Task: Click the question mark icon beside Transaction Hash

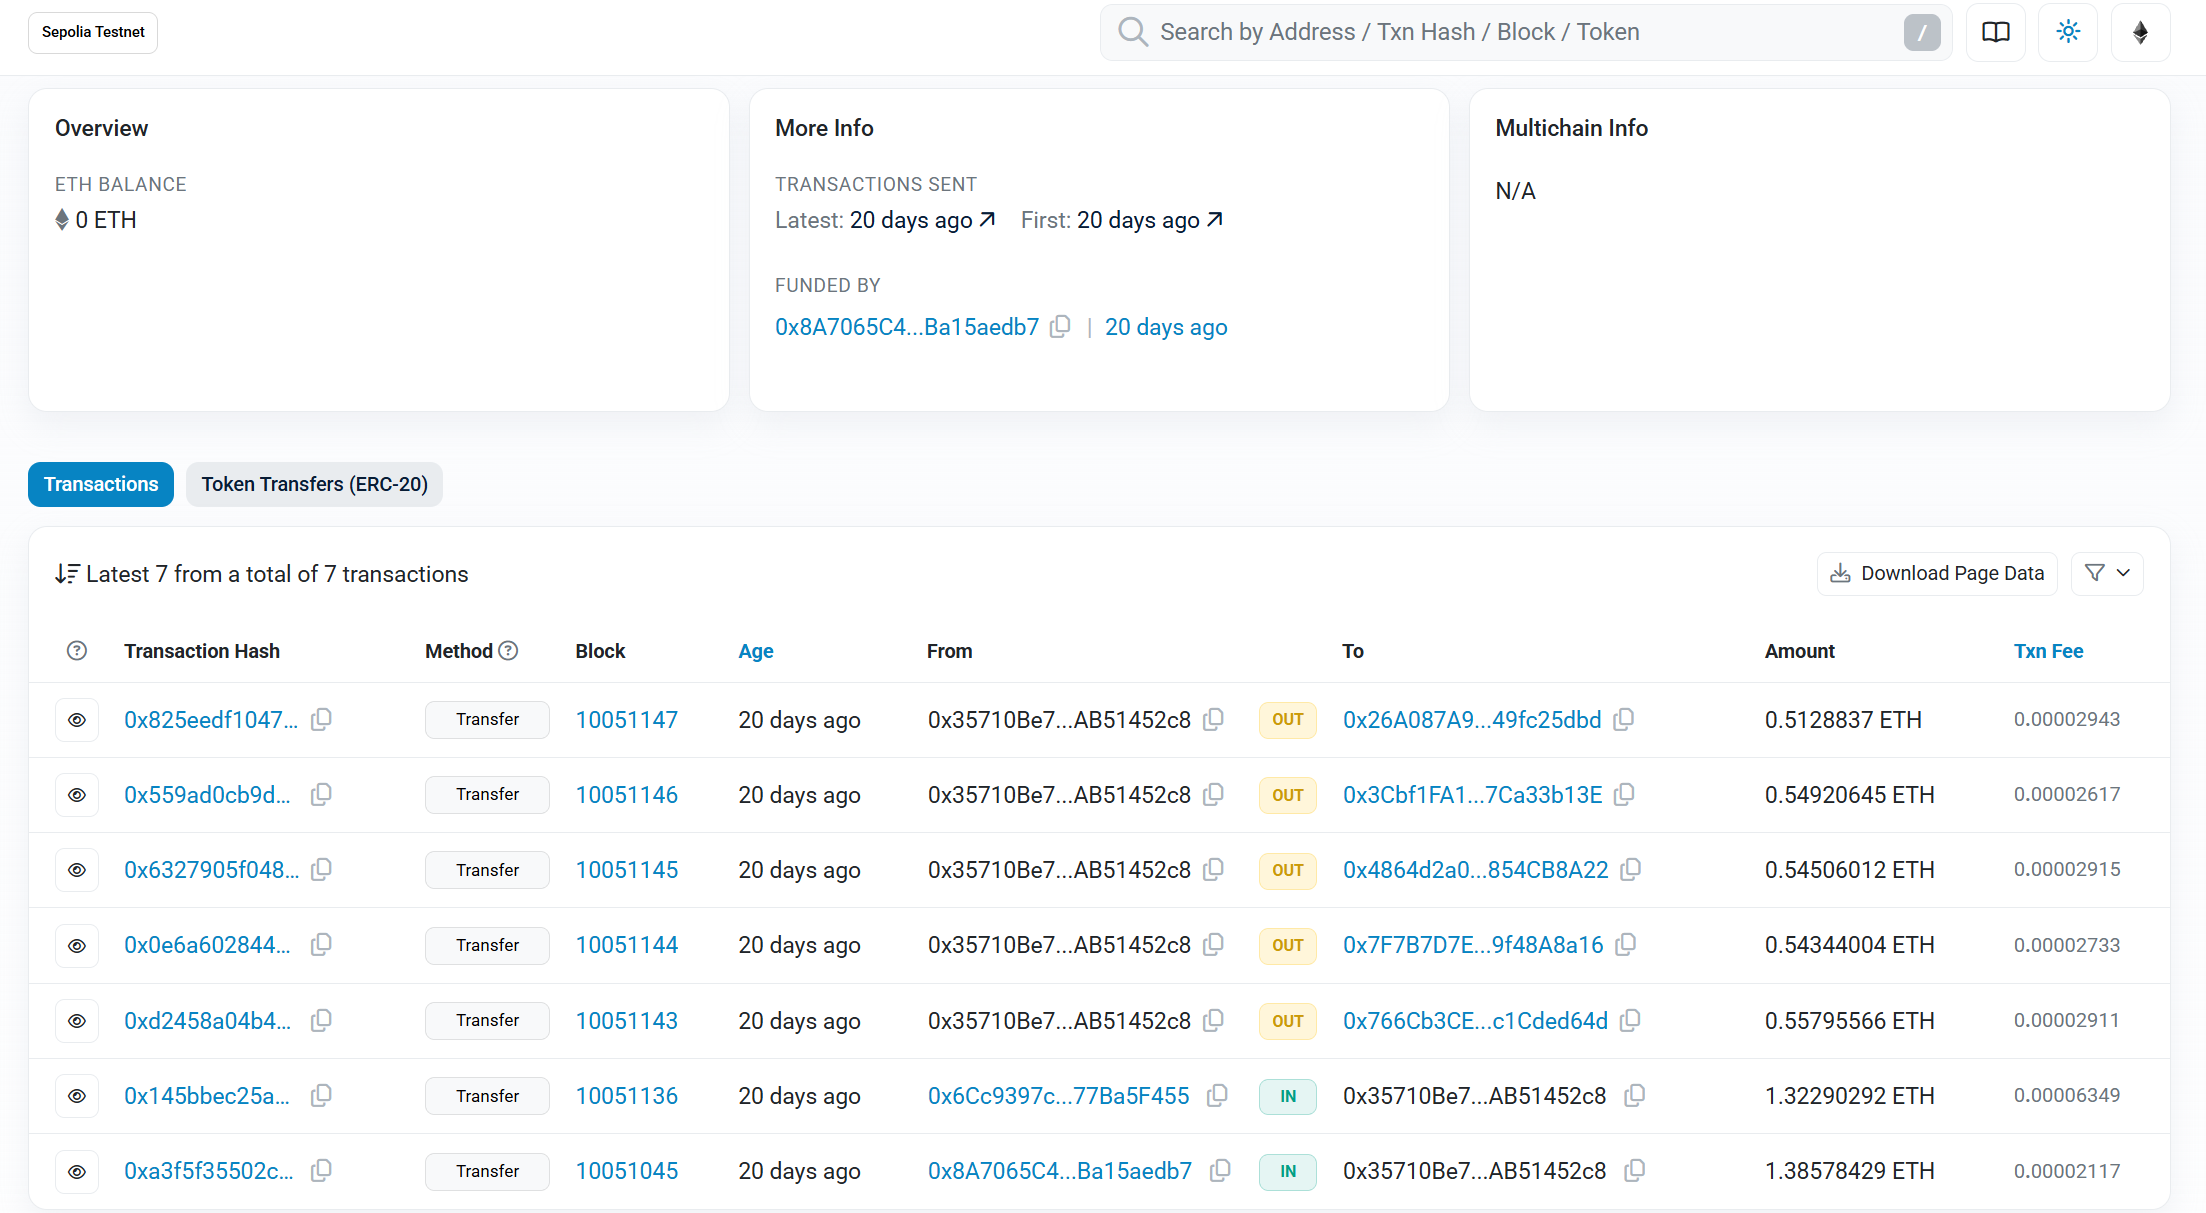Action: [x=77, y=651]
